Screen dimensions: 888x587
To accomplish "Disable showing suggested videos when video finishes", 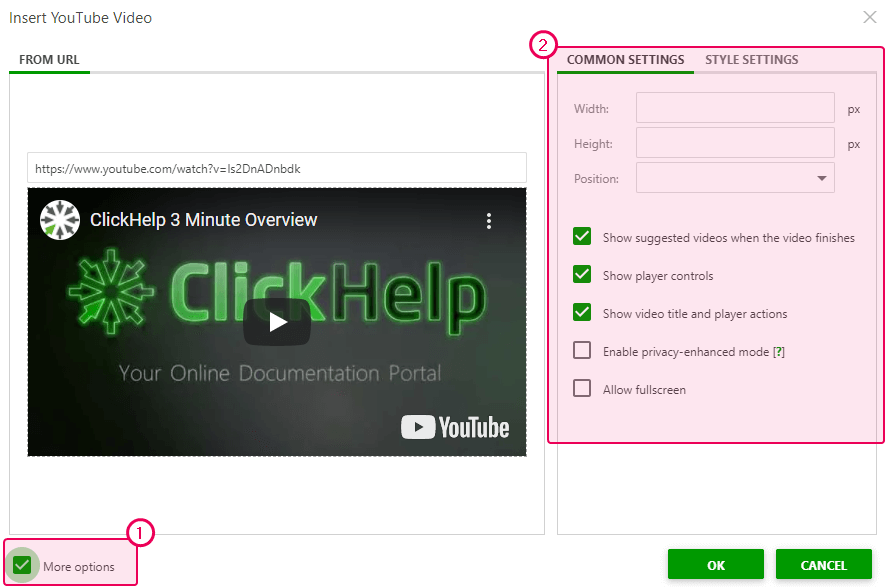I will click(581, 237).
